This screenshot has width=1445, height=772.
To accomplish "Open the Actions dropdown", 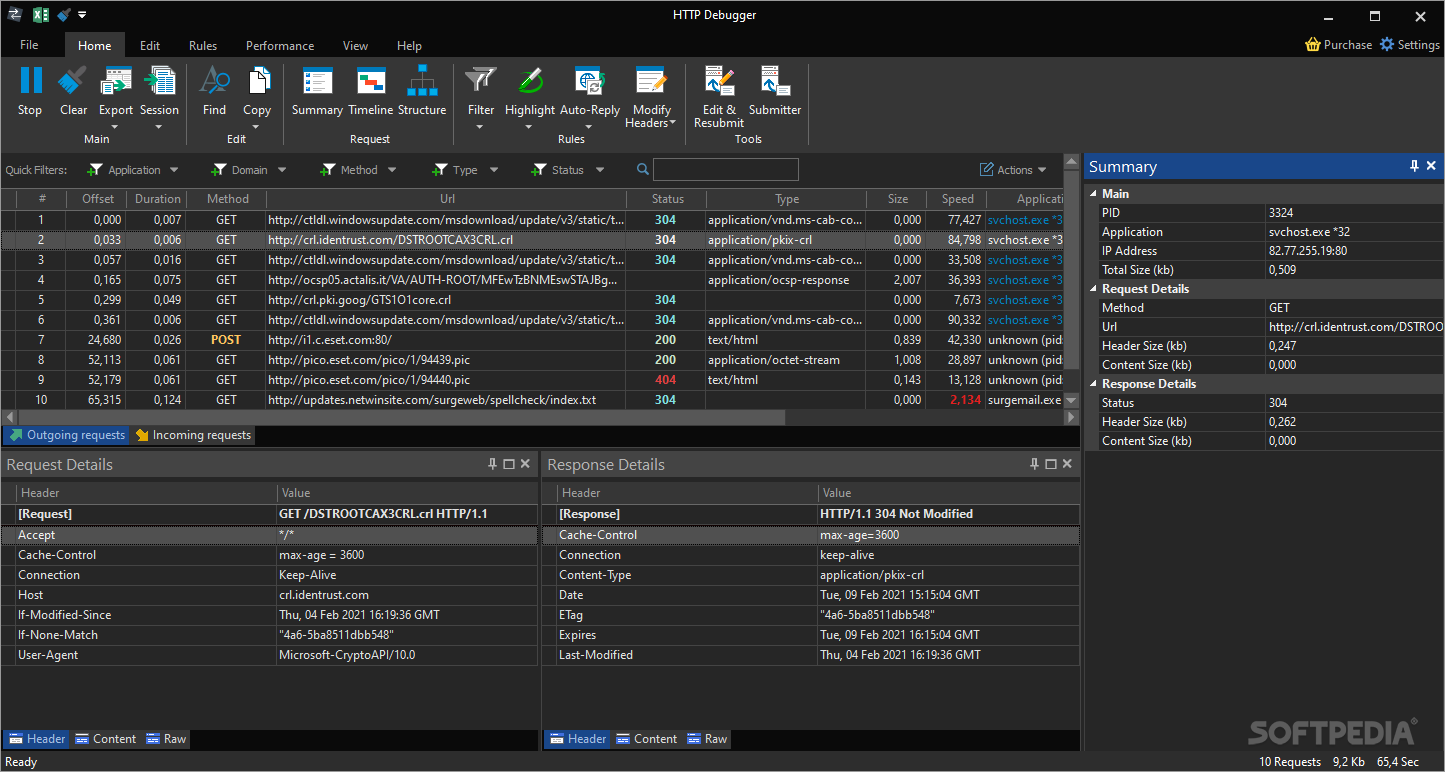I will 1013,170.
